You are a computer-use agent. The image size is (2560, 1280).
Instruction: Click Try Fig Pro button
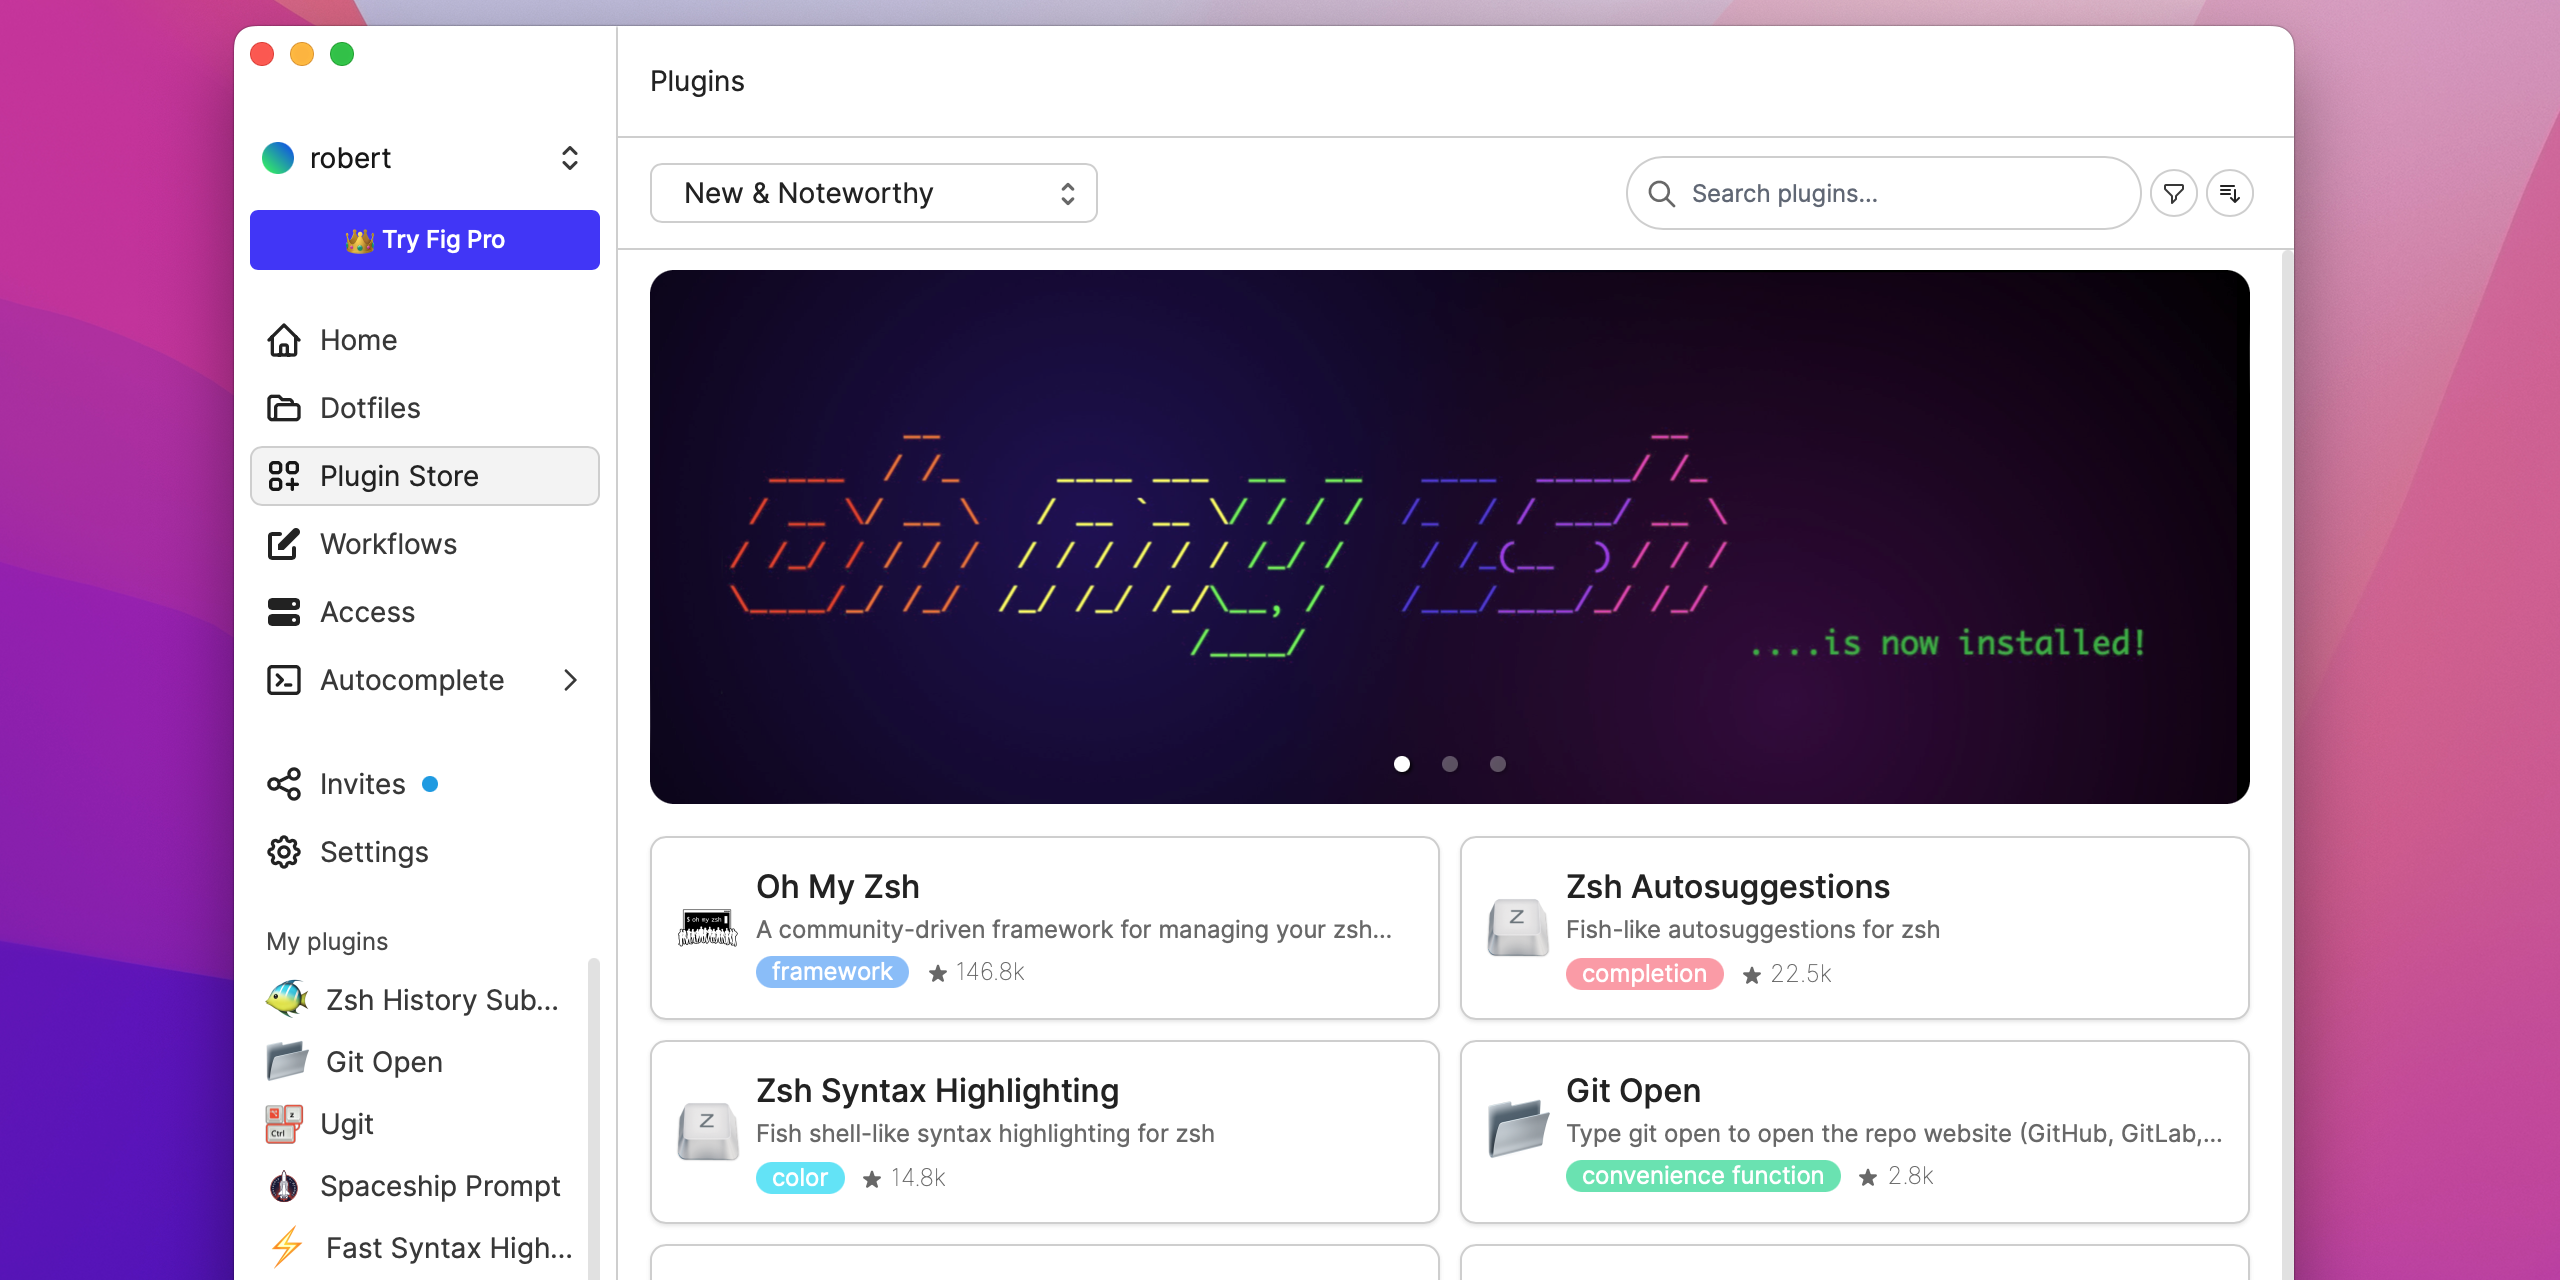tap(424, 240)
